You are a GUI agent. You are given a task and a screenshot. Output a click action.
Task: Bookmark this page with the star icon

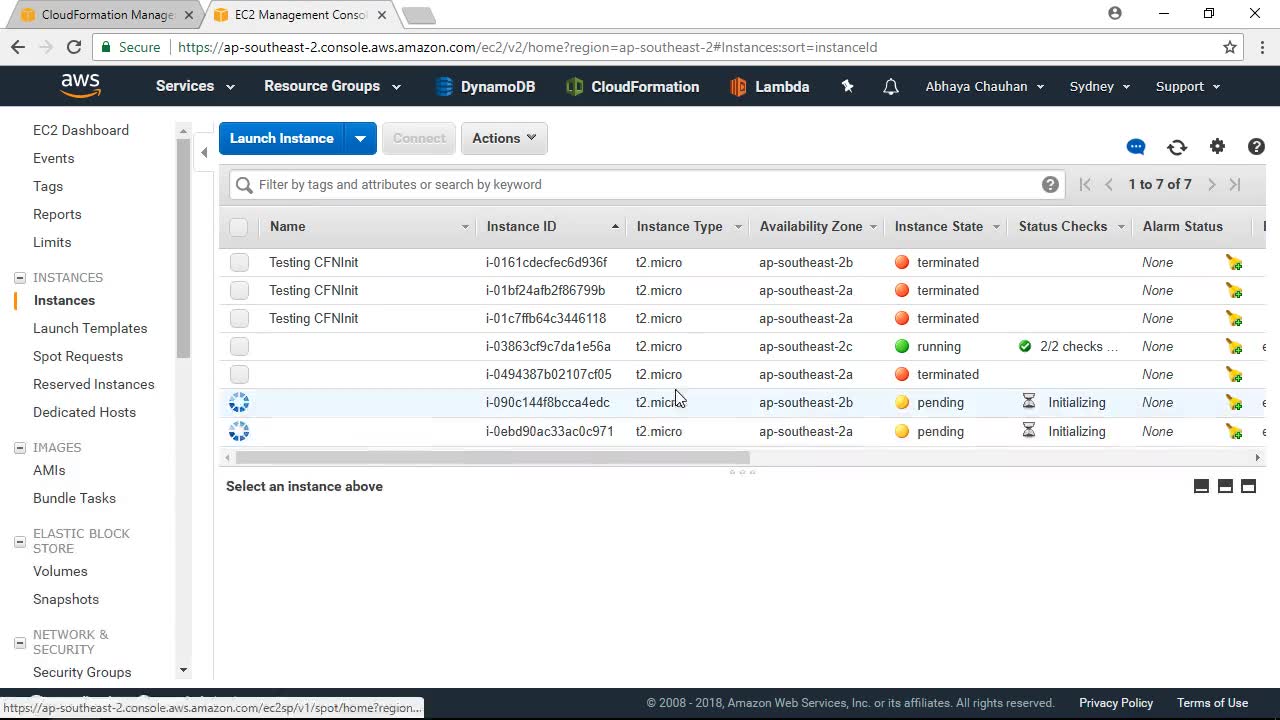(x=1230, y=47)
